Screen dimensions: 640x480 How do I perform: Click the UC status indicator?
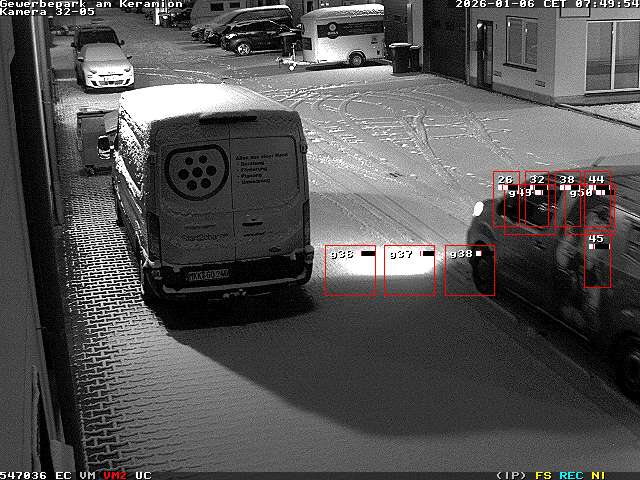pos(143,475)
